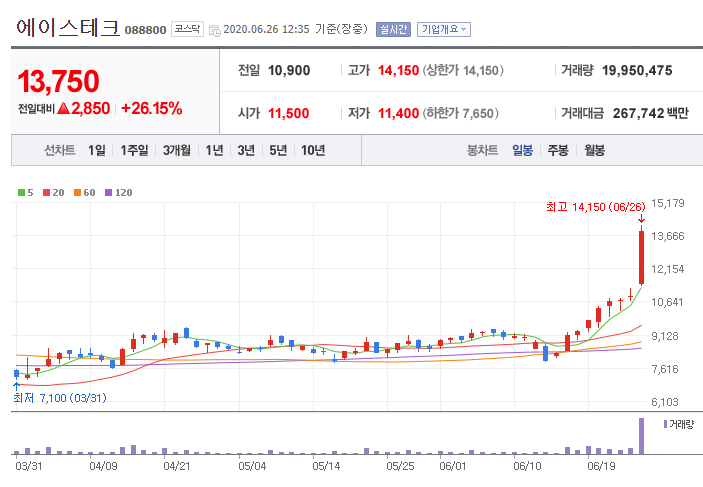Click the 상한가 14,150 text
Screen dimensions: 703x487
point(463,70)
